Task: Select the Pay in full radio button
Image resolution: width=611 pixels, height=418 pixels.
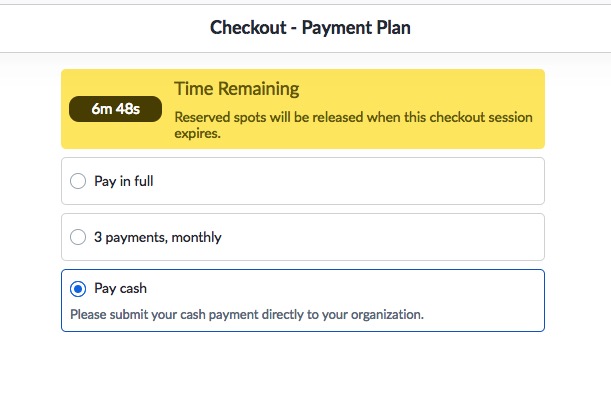Action: (78, 181)
